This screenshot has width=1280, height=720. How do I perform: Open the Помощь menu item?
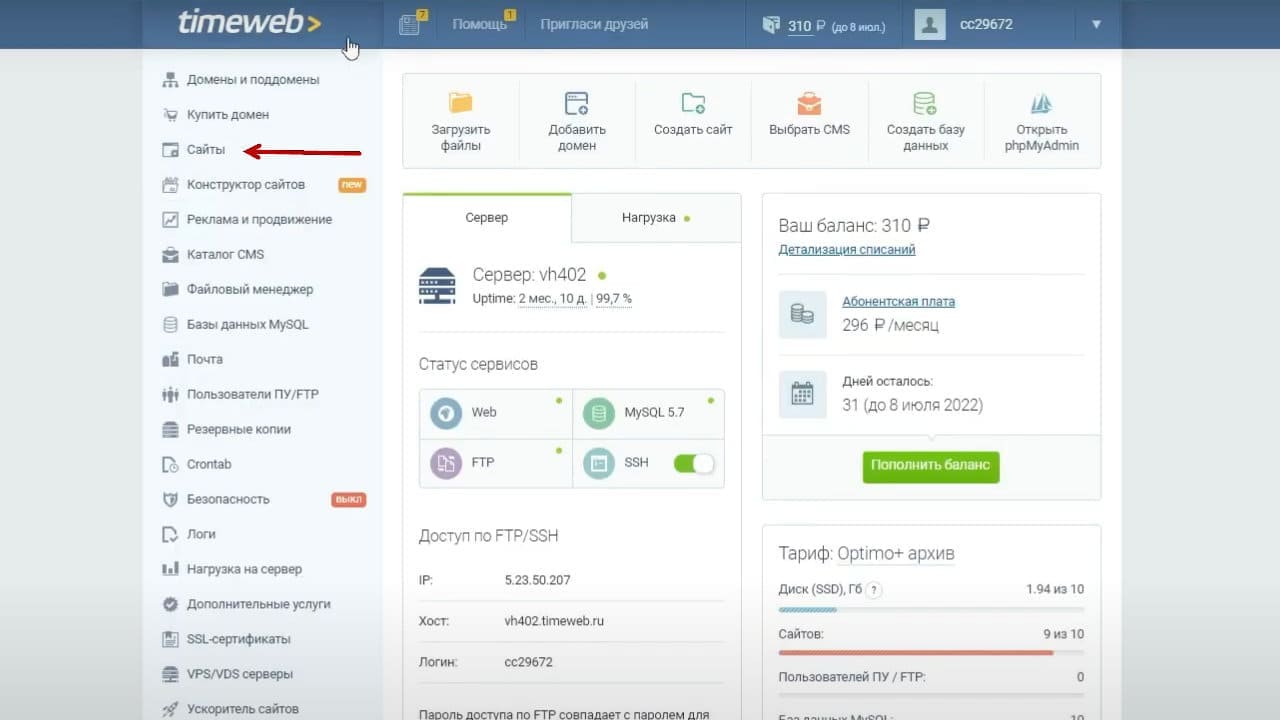[x=480, y=24]
